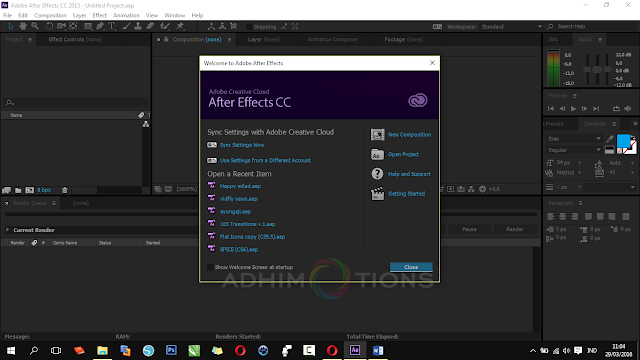Toggle loop option in Preview panel

tap(616, 109)
